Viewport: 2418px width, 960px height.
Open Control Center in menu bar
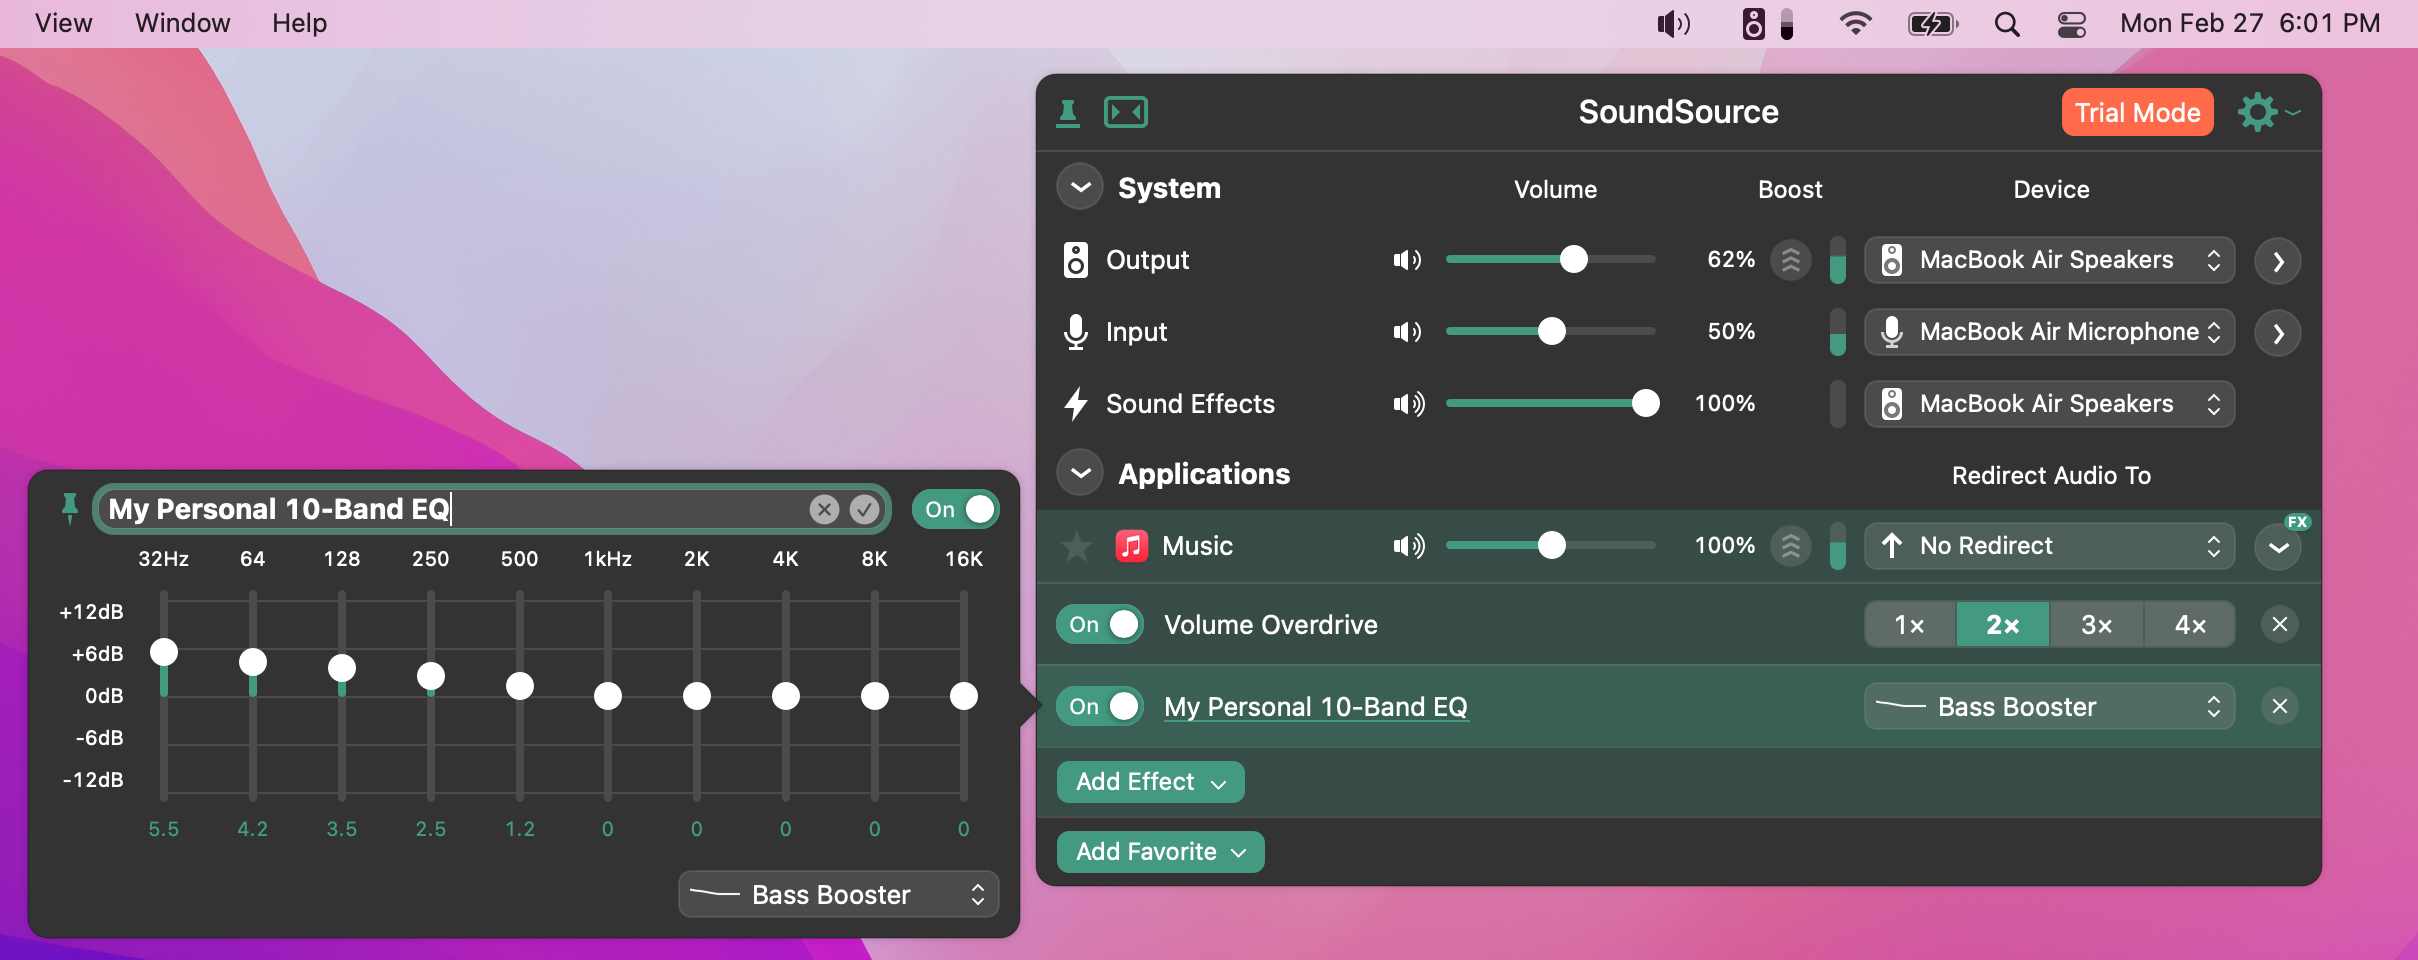2071,23
